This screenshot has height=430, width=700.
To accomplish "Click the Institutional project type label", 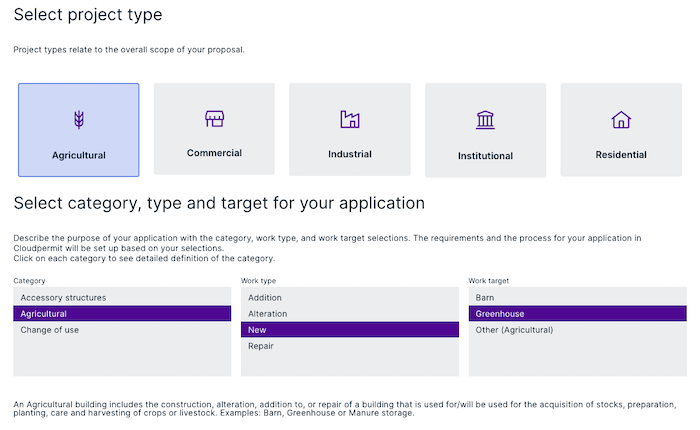I will (485, 156).
